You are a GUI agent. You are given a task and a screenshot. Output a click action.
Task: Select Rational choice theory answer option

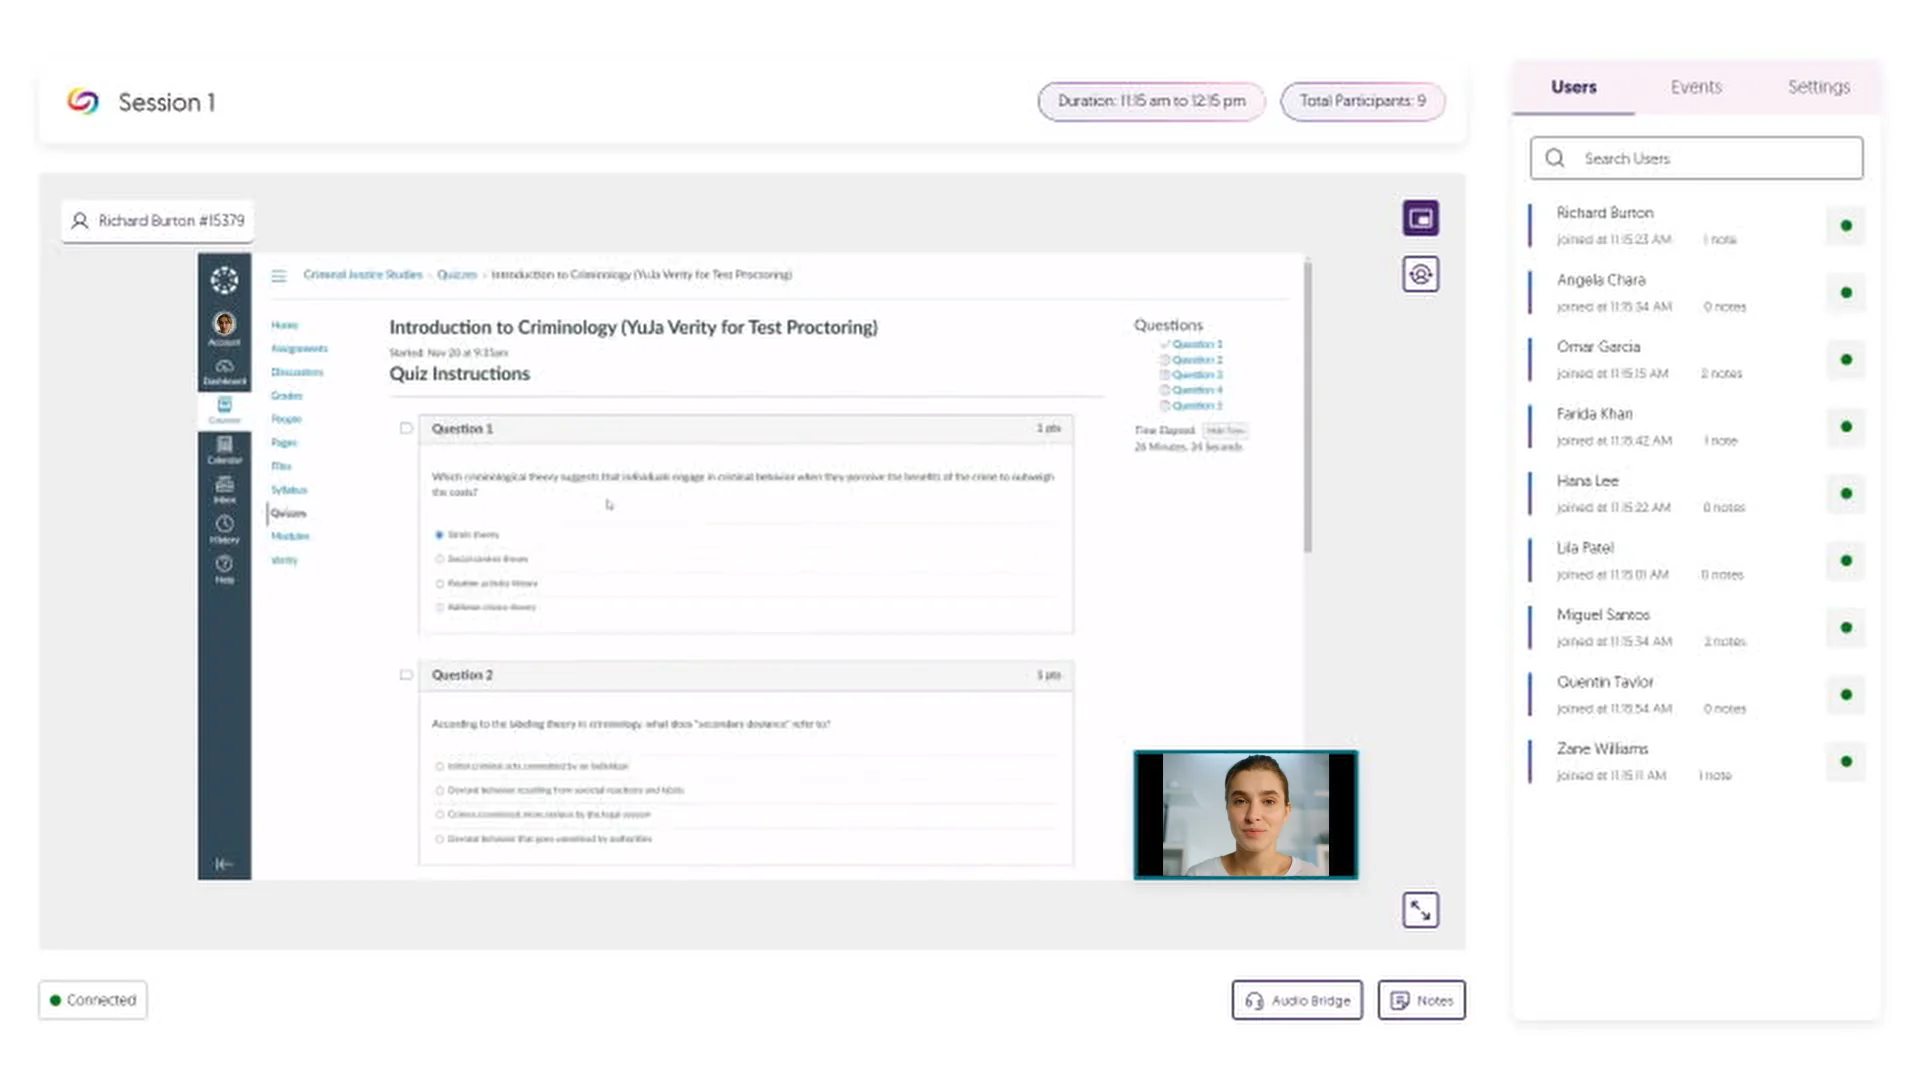tap(440, 607)
